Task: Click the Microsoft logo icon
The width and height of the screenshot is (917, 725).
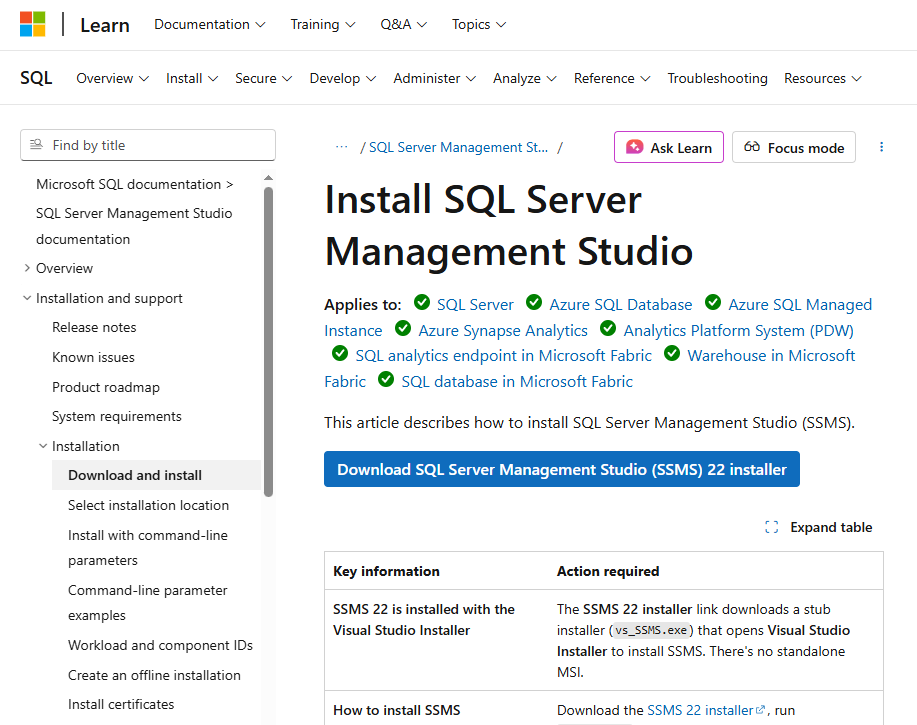Action: pyautogui.click(x=33, y=25)
